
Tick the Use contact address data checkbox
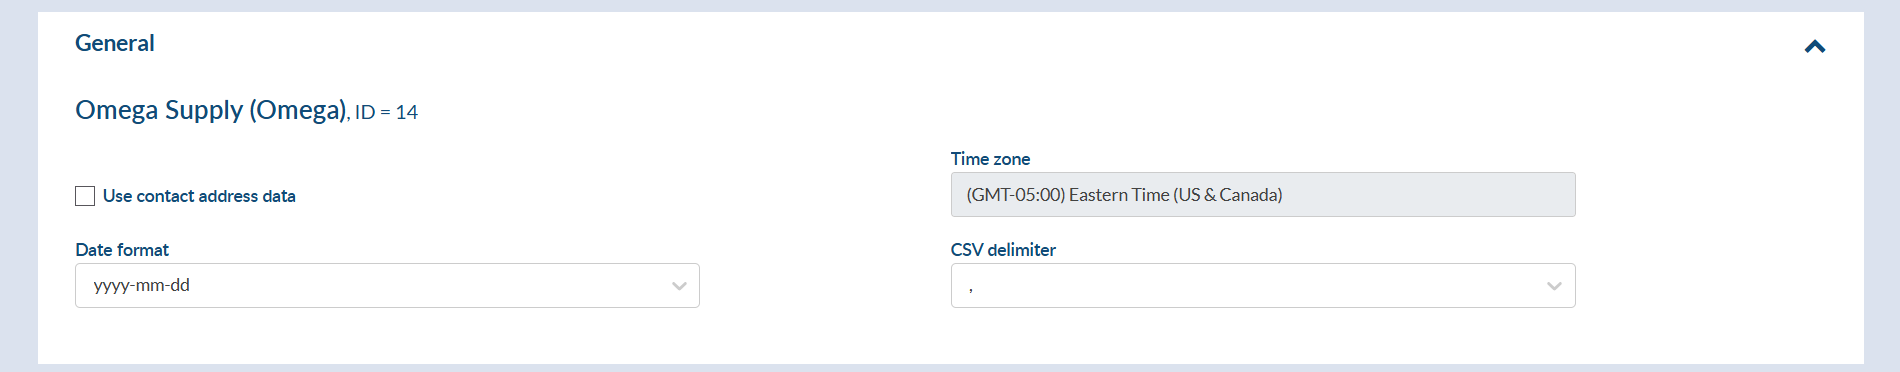click(85, 196)
